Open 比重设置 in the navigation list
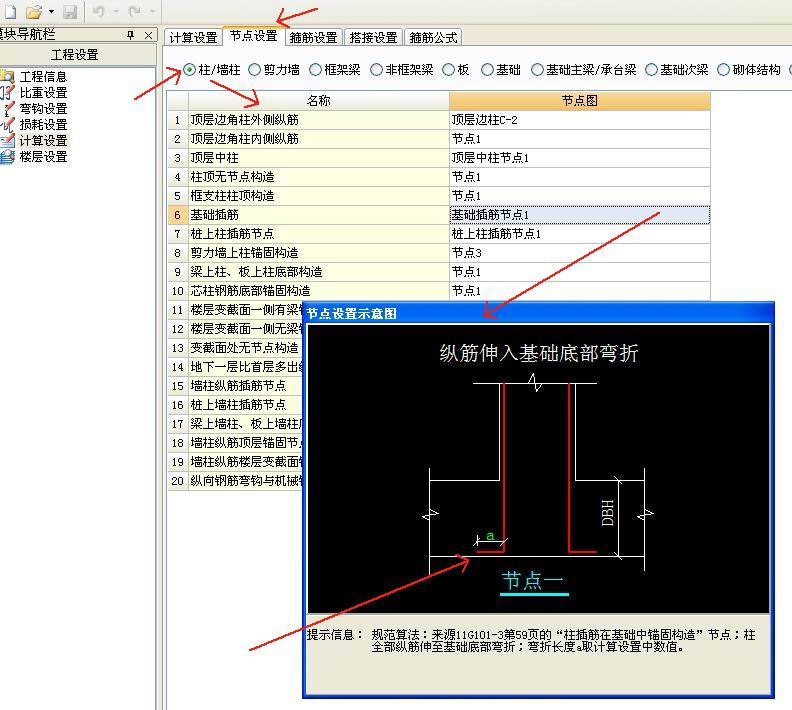 [43, 92]
